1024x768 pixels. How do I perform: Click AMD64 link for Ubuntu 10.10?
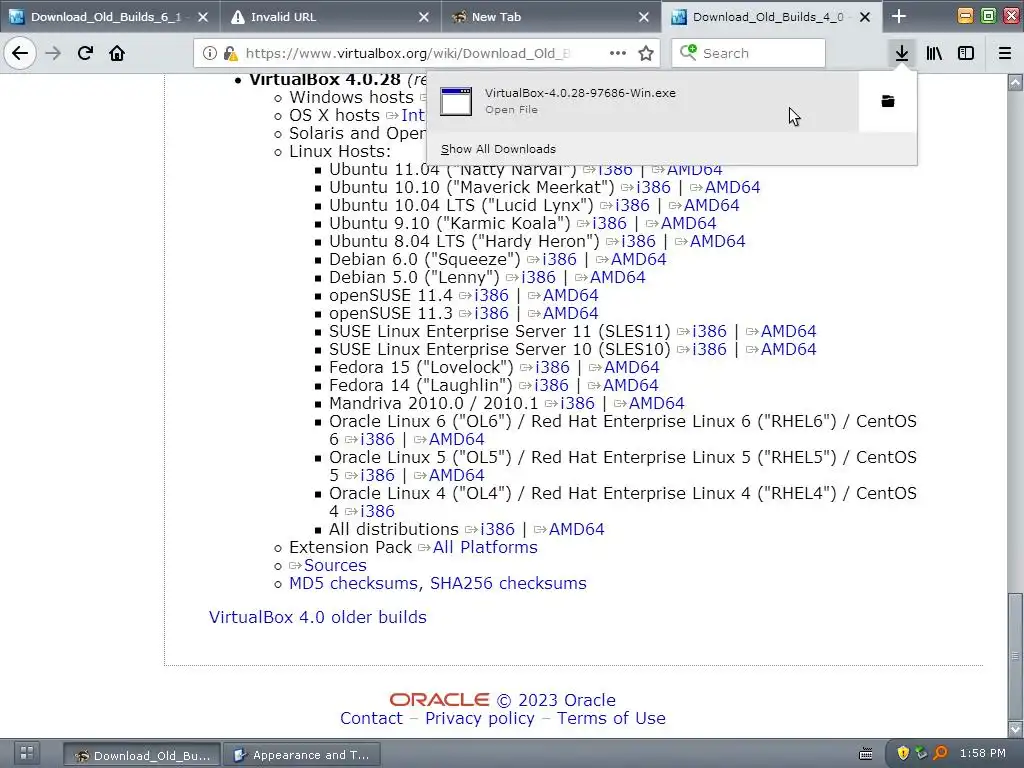(x=732, y=187)
